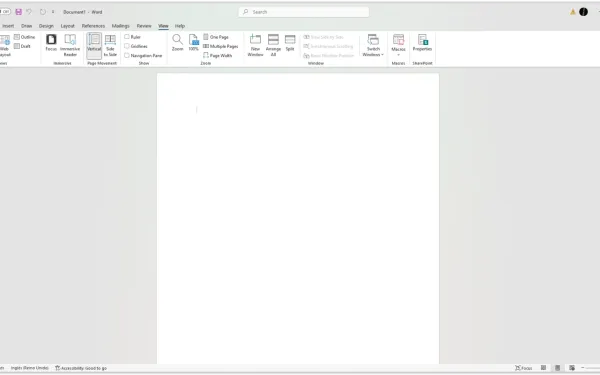Click Synchronous Scrolling
Viewport: 600px width, 375px height.
point(328,46)
